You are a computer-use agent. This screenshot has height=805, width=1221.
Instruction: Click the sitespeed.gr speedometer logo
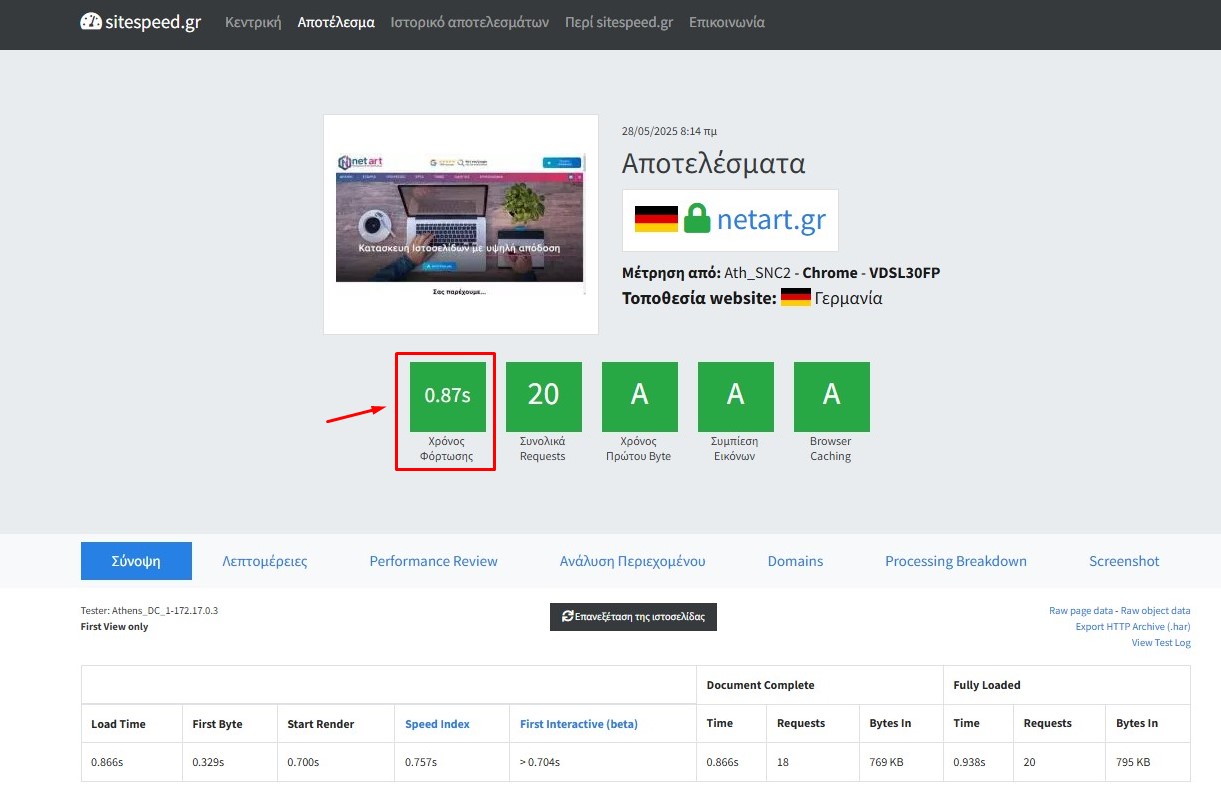click(x=91, y=22)
